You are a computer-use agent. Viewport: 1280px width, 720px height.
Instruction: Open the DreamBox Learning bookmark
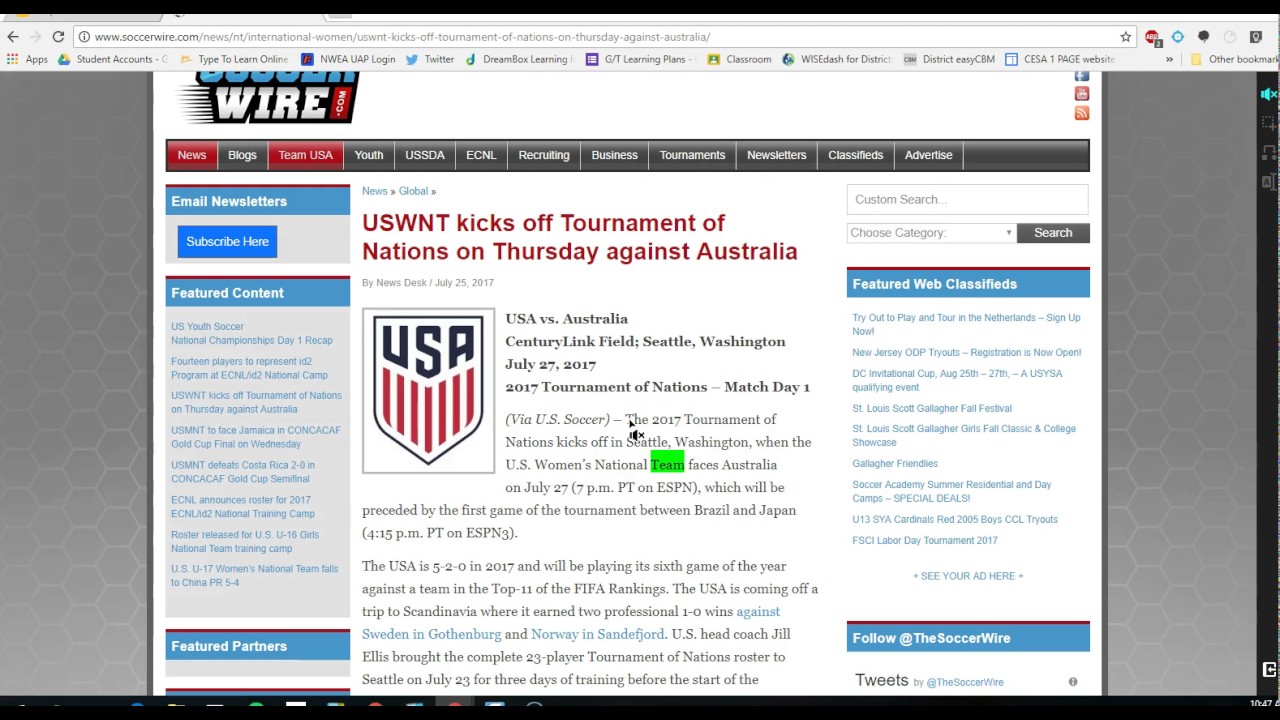pos(518,59)
